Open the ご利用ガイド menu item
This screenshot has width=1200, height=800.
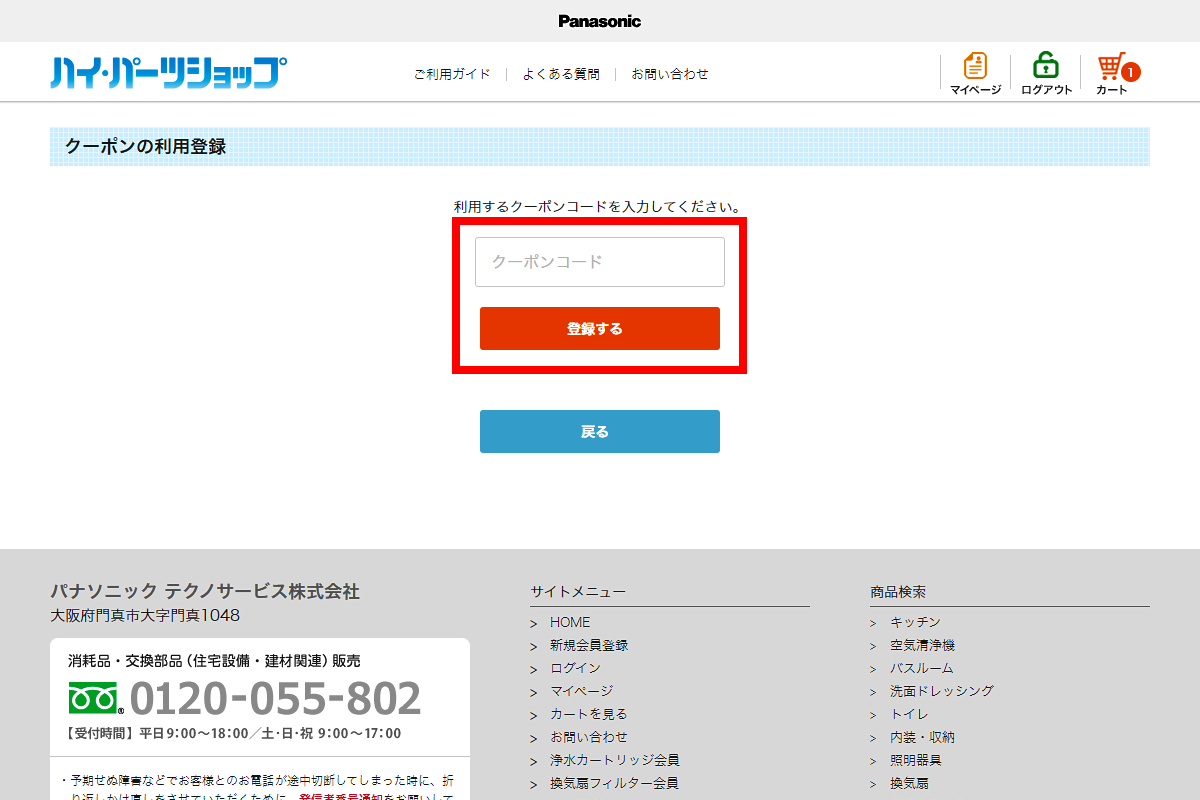pos(452,74)
